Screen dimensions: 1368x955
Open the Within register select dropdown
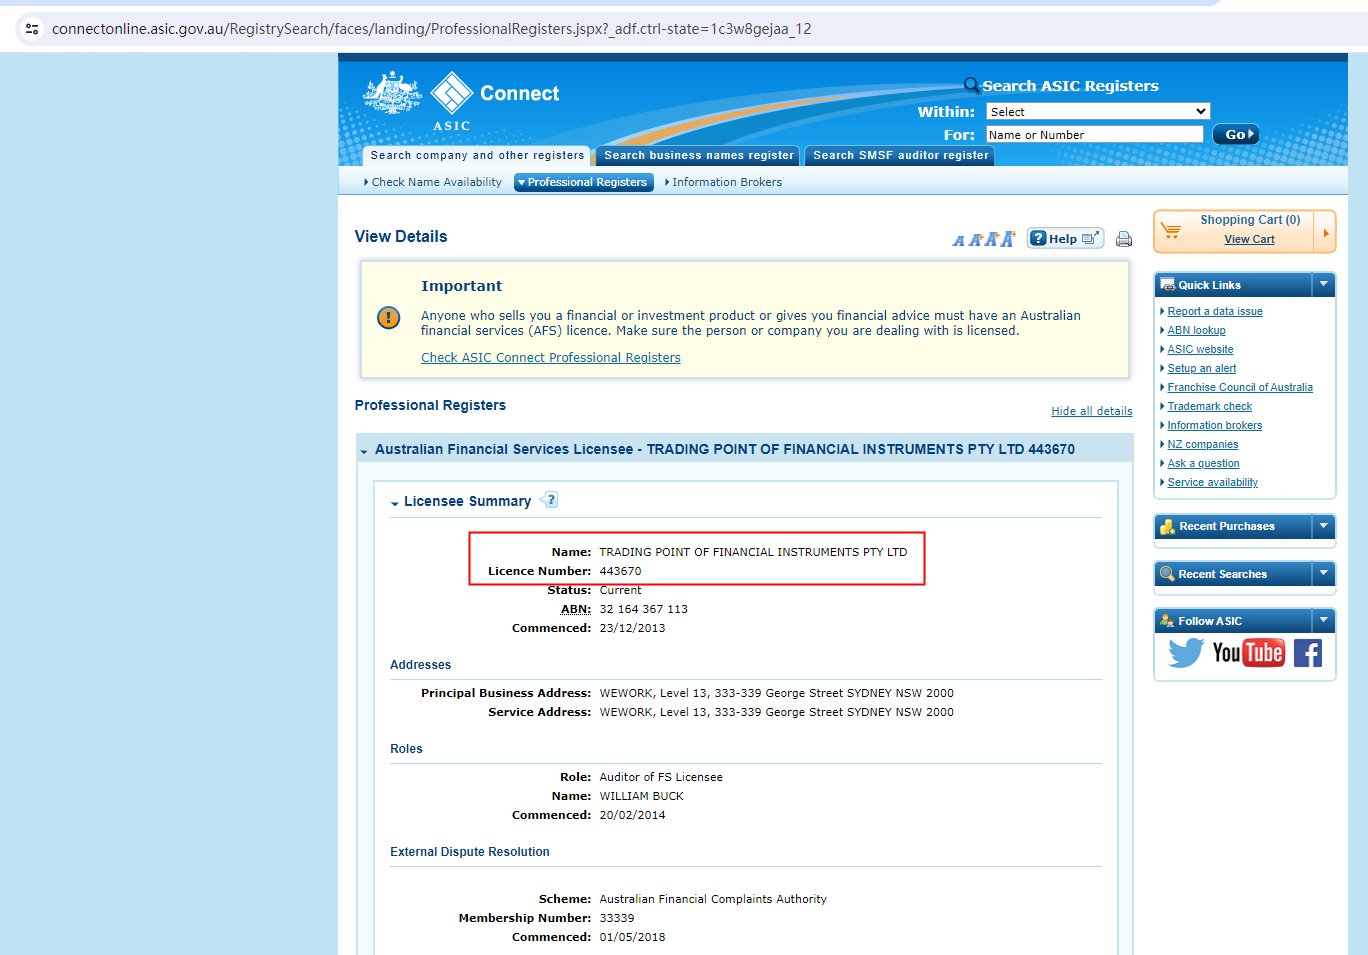point(1098,112)
